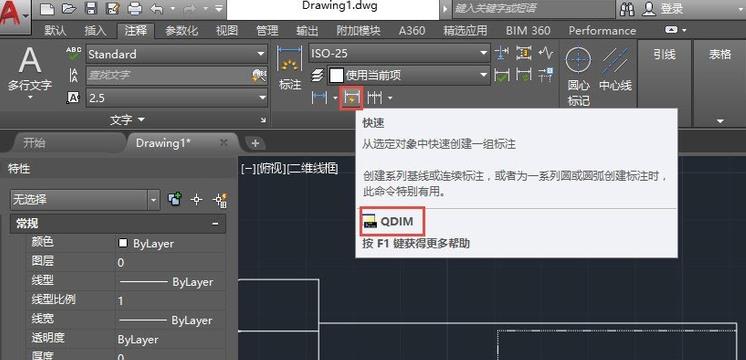Open the undo history dropdown arrow
This screenshot has height=360, width=746.
point(172,9)
